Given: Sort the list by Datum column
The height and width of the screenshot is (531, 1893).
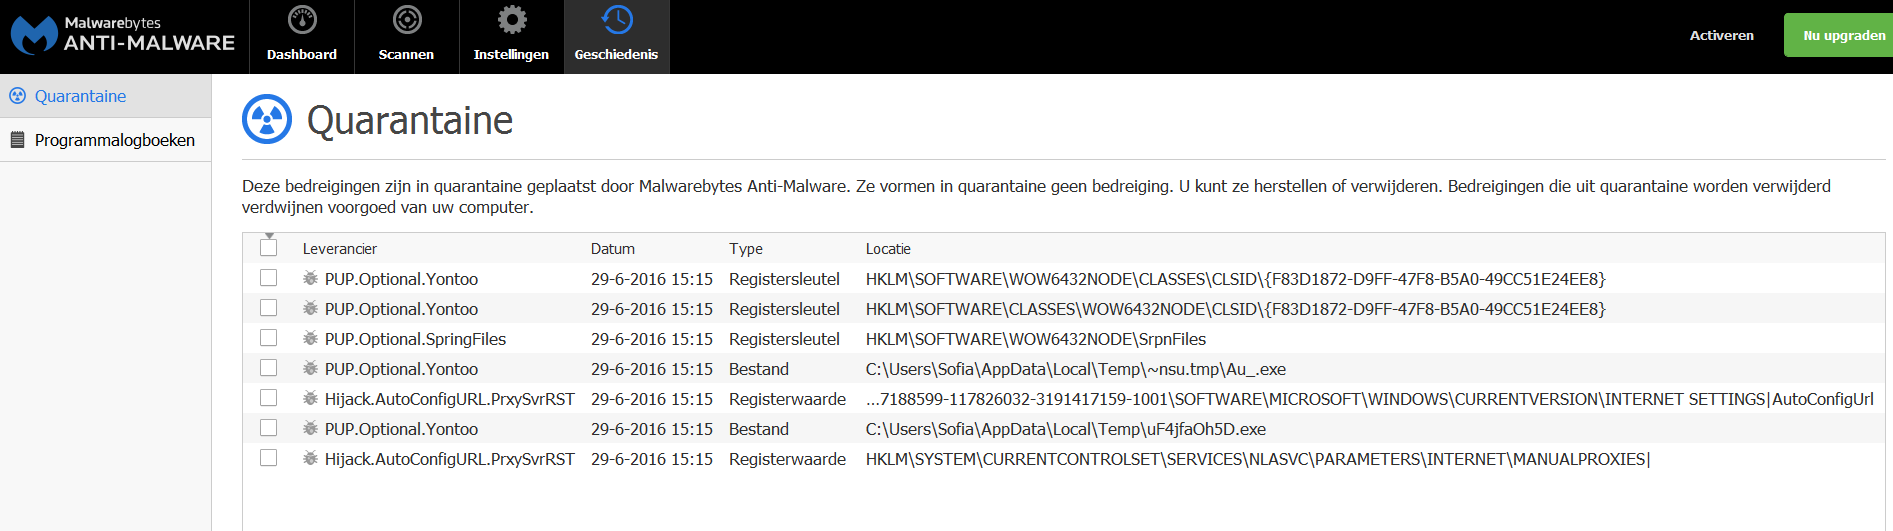Looking at the screenshot, I should tap(612, 249).
